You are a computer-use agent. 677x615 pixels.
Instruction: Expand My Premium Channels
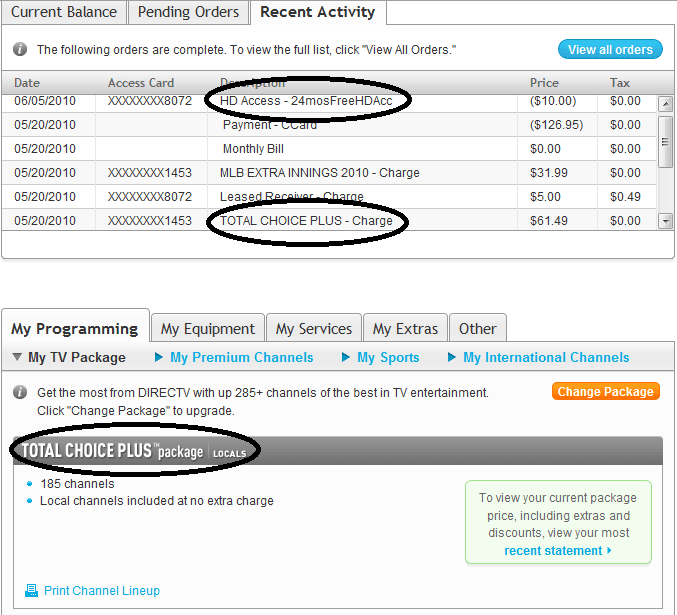[234, 357]
